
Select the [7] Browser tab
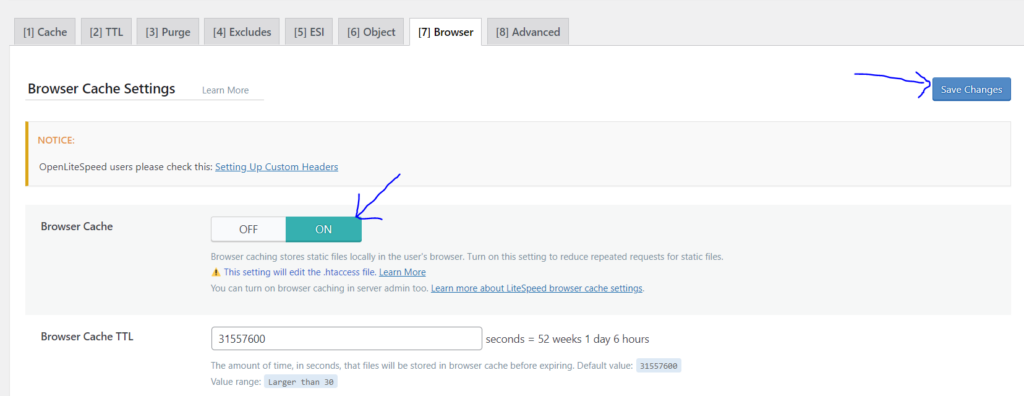point(445,31)
